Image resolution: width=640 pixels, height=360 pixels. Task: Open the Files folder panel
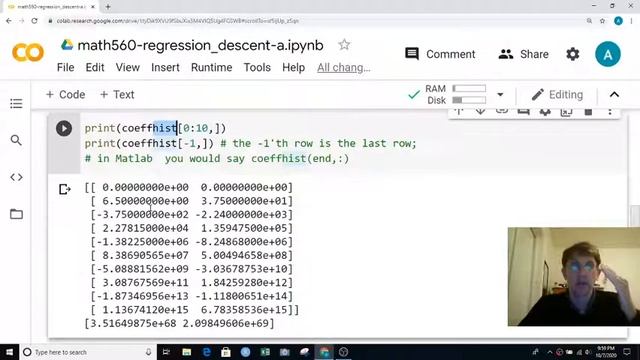click(x=16, y=214)
